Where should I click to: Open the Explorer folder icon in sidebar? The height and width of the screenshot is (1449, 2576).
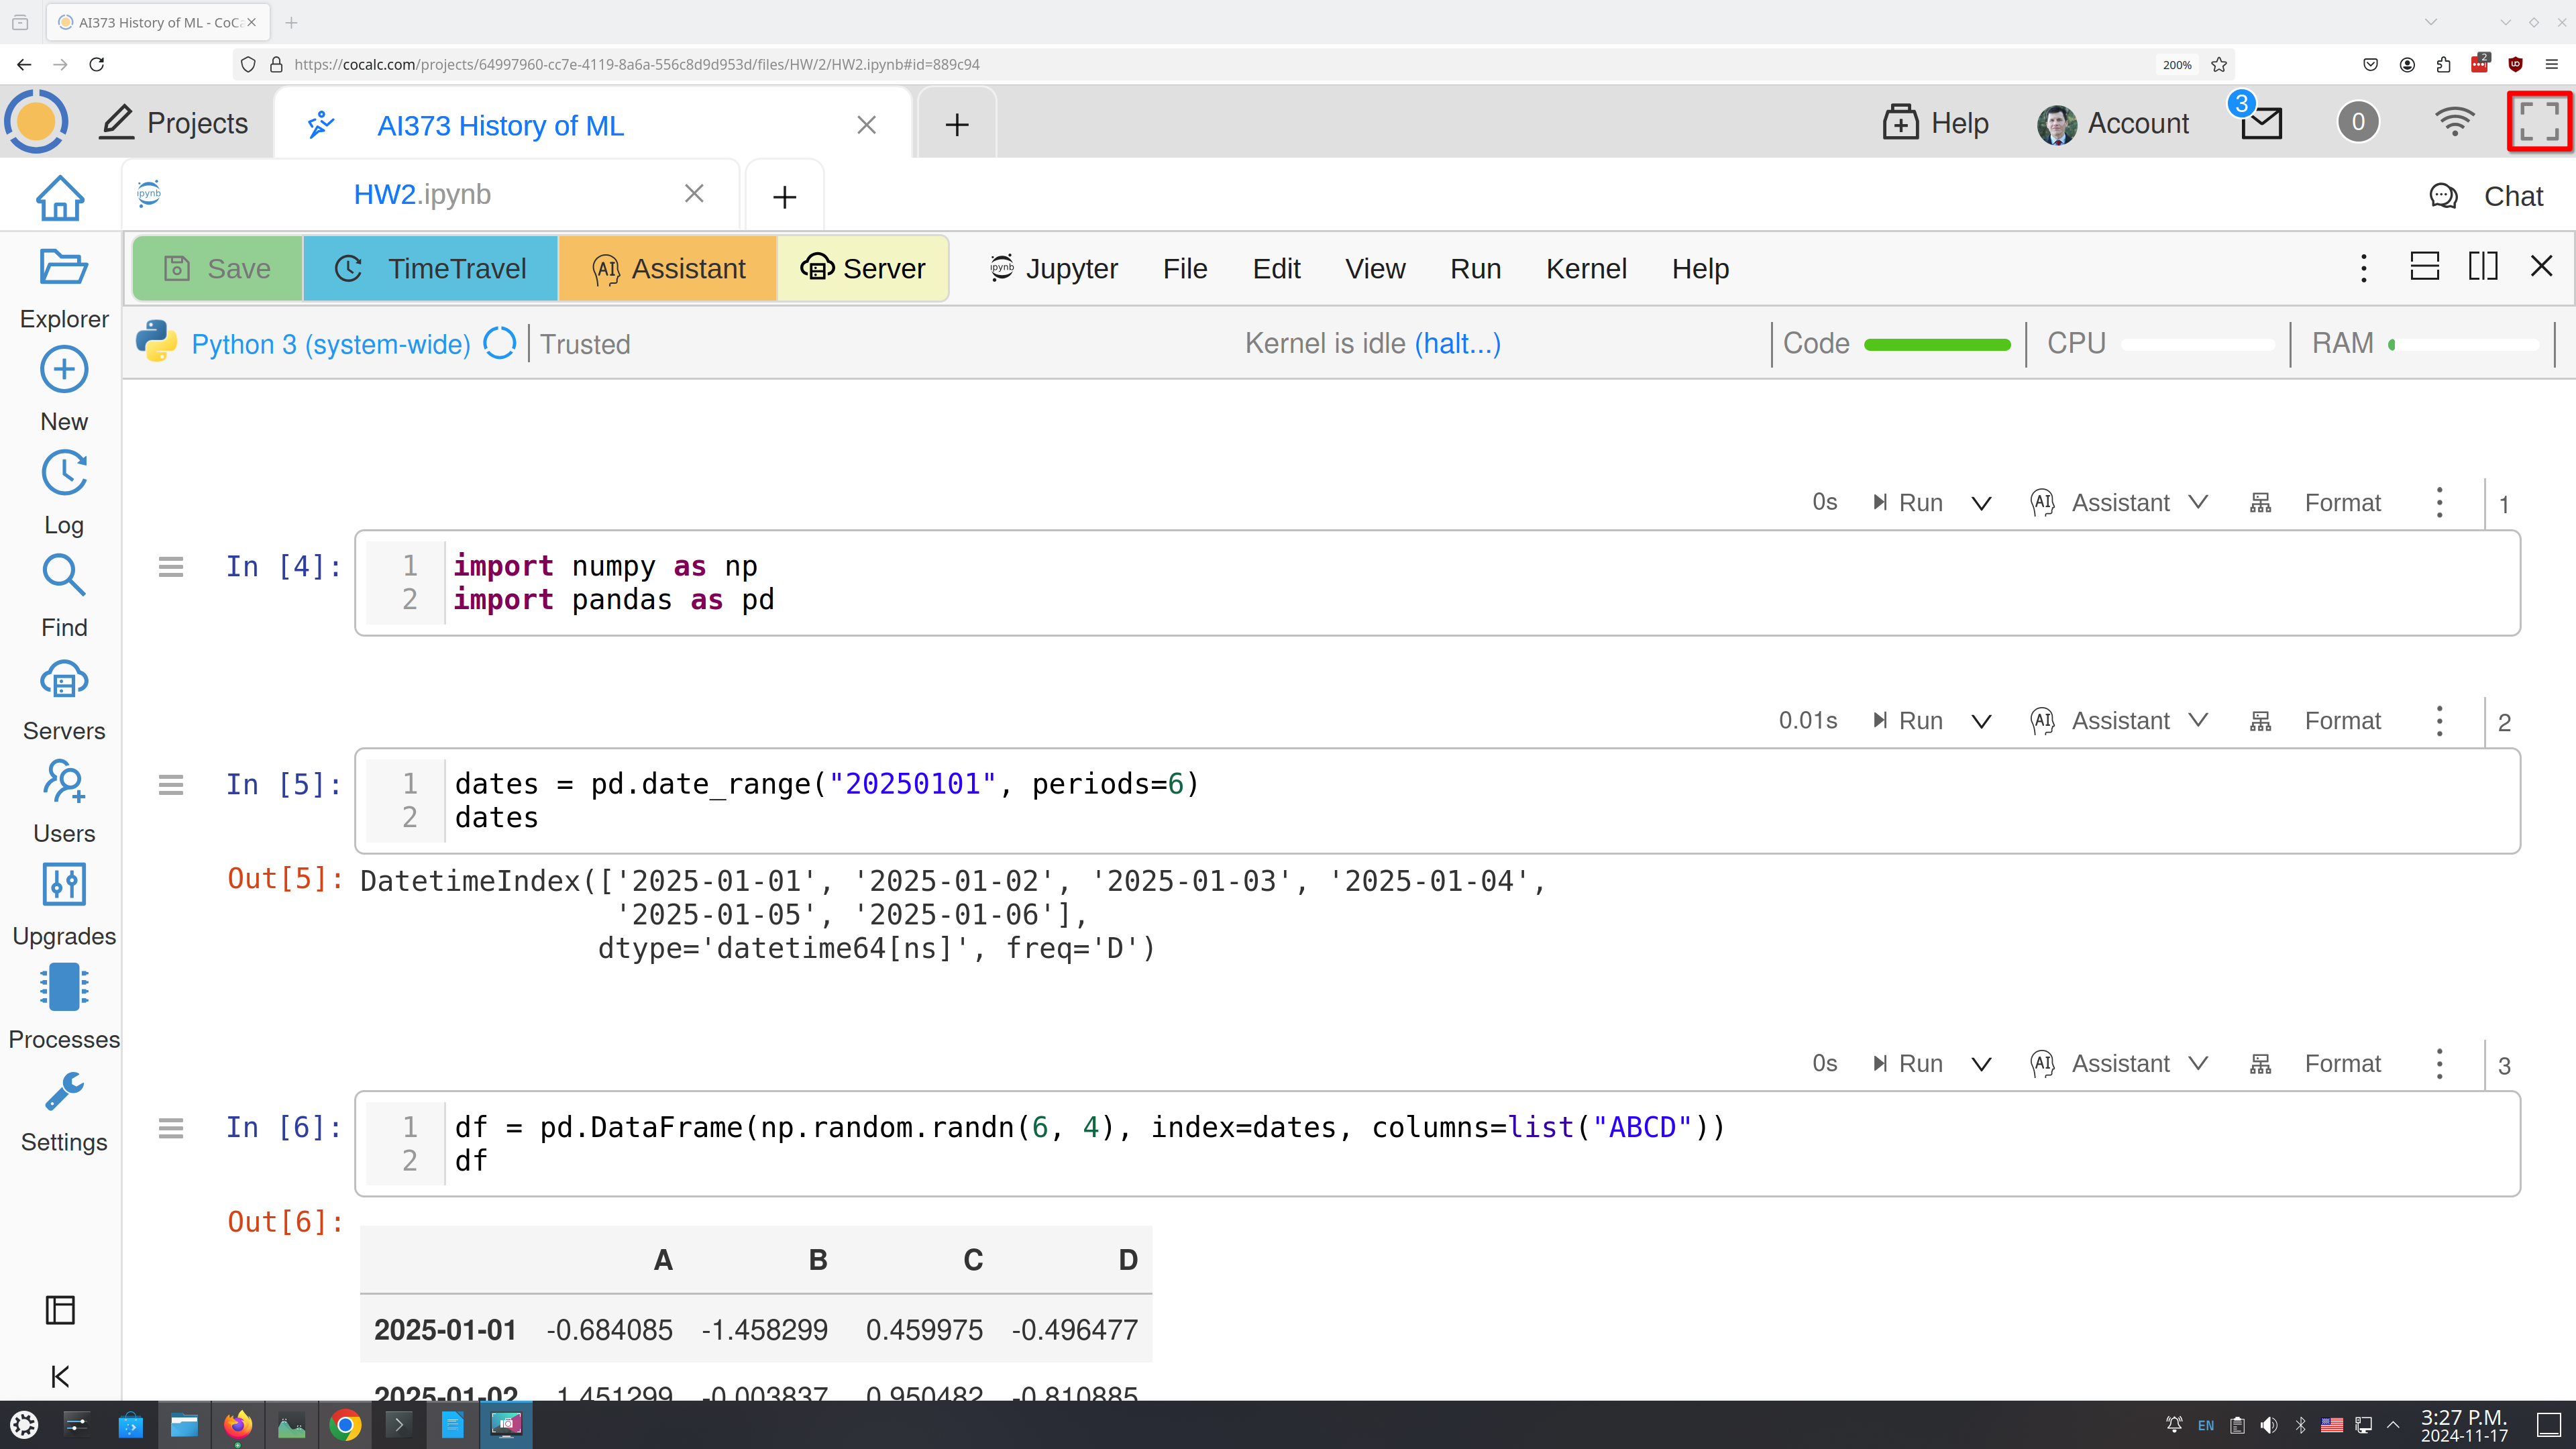[x=63, y=268]
